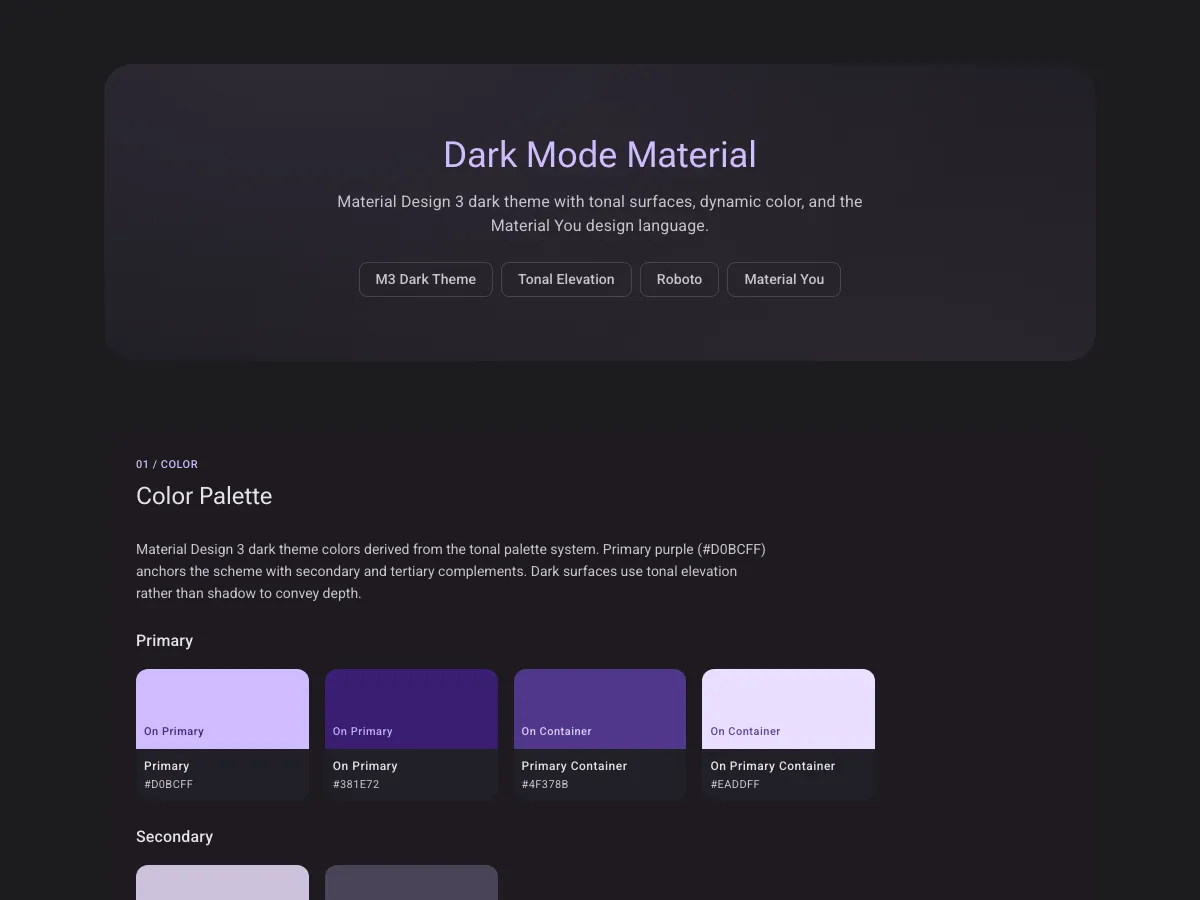Click the second Secondary swatch
1200x900 pixels.
point(411,885)
